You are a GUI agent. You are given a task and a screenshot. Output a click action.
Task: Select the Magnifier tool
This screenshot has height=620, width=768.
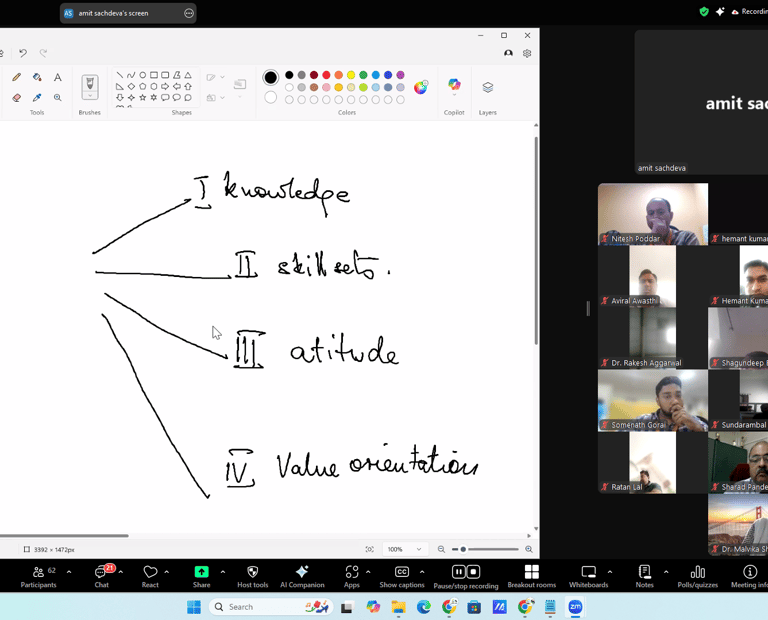[x=57, y=97]
